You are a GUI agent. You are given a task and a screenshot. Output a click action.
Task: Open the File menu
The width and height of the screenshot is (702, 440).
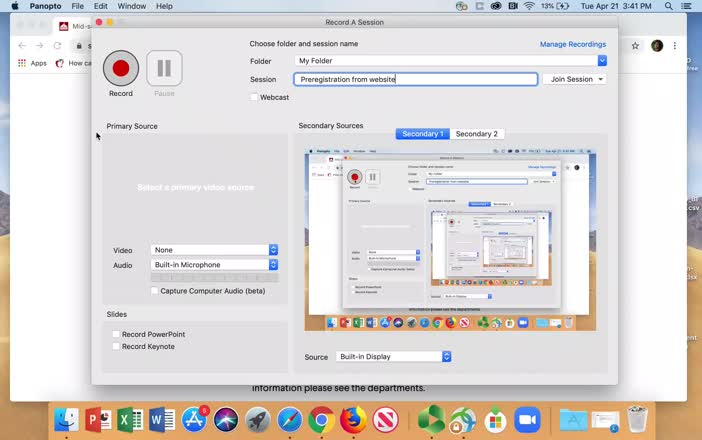[77, 6]
